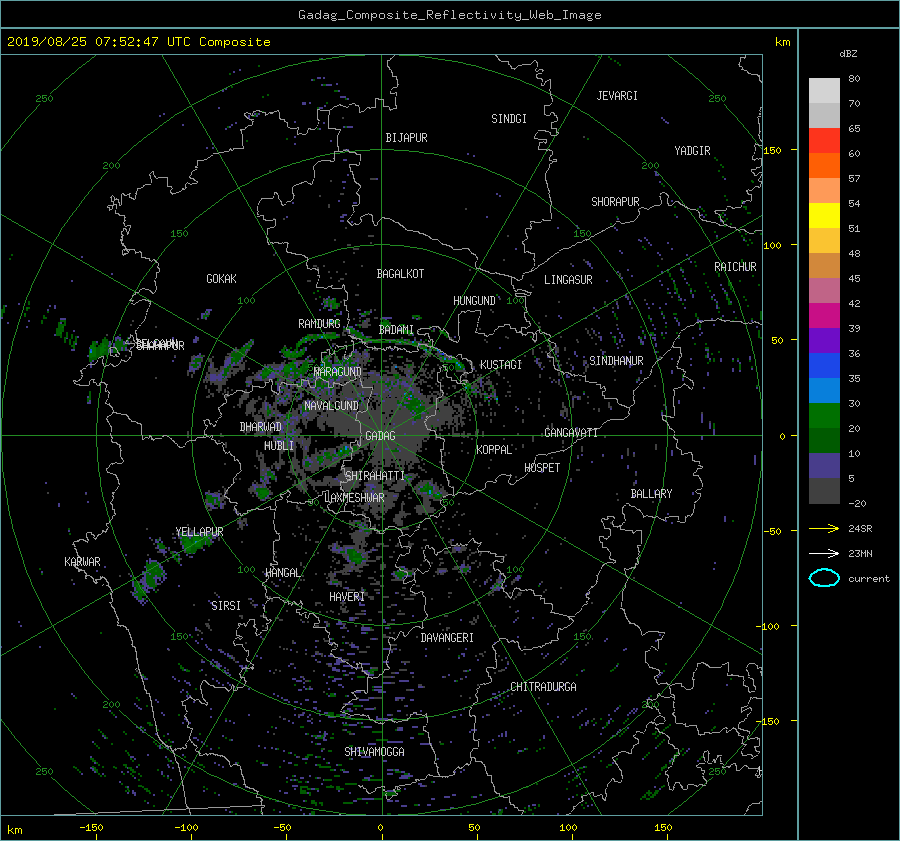900x841 pixels.
Task: Click the yellow 24SR arrow legend icon
Action: [824, 529]
